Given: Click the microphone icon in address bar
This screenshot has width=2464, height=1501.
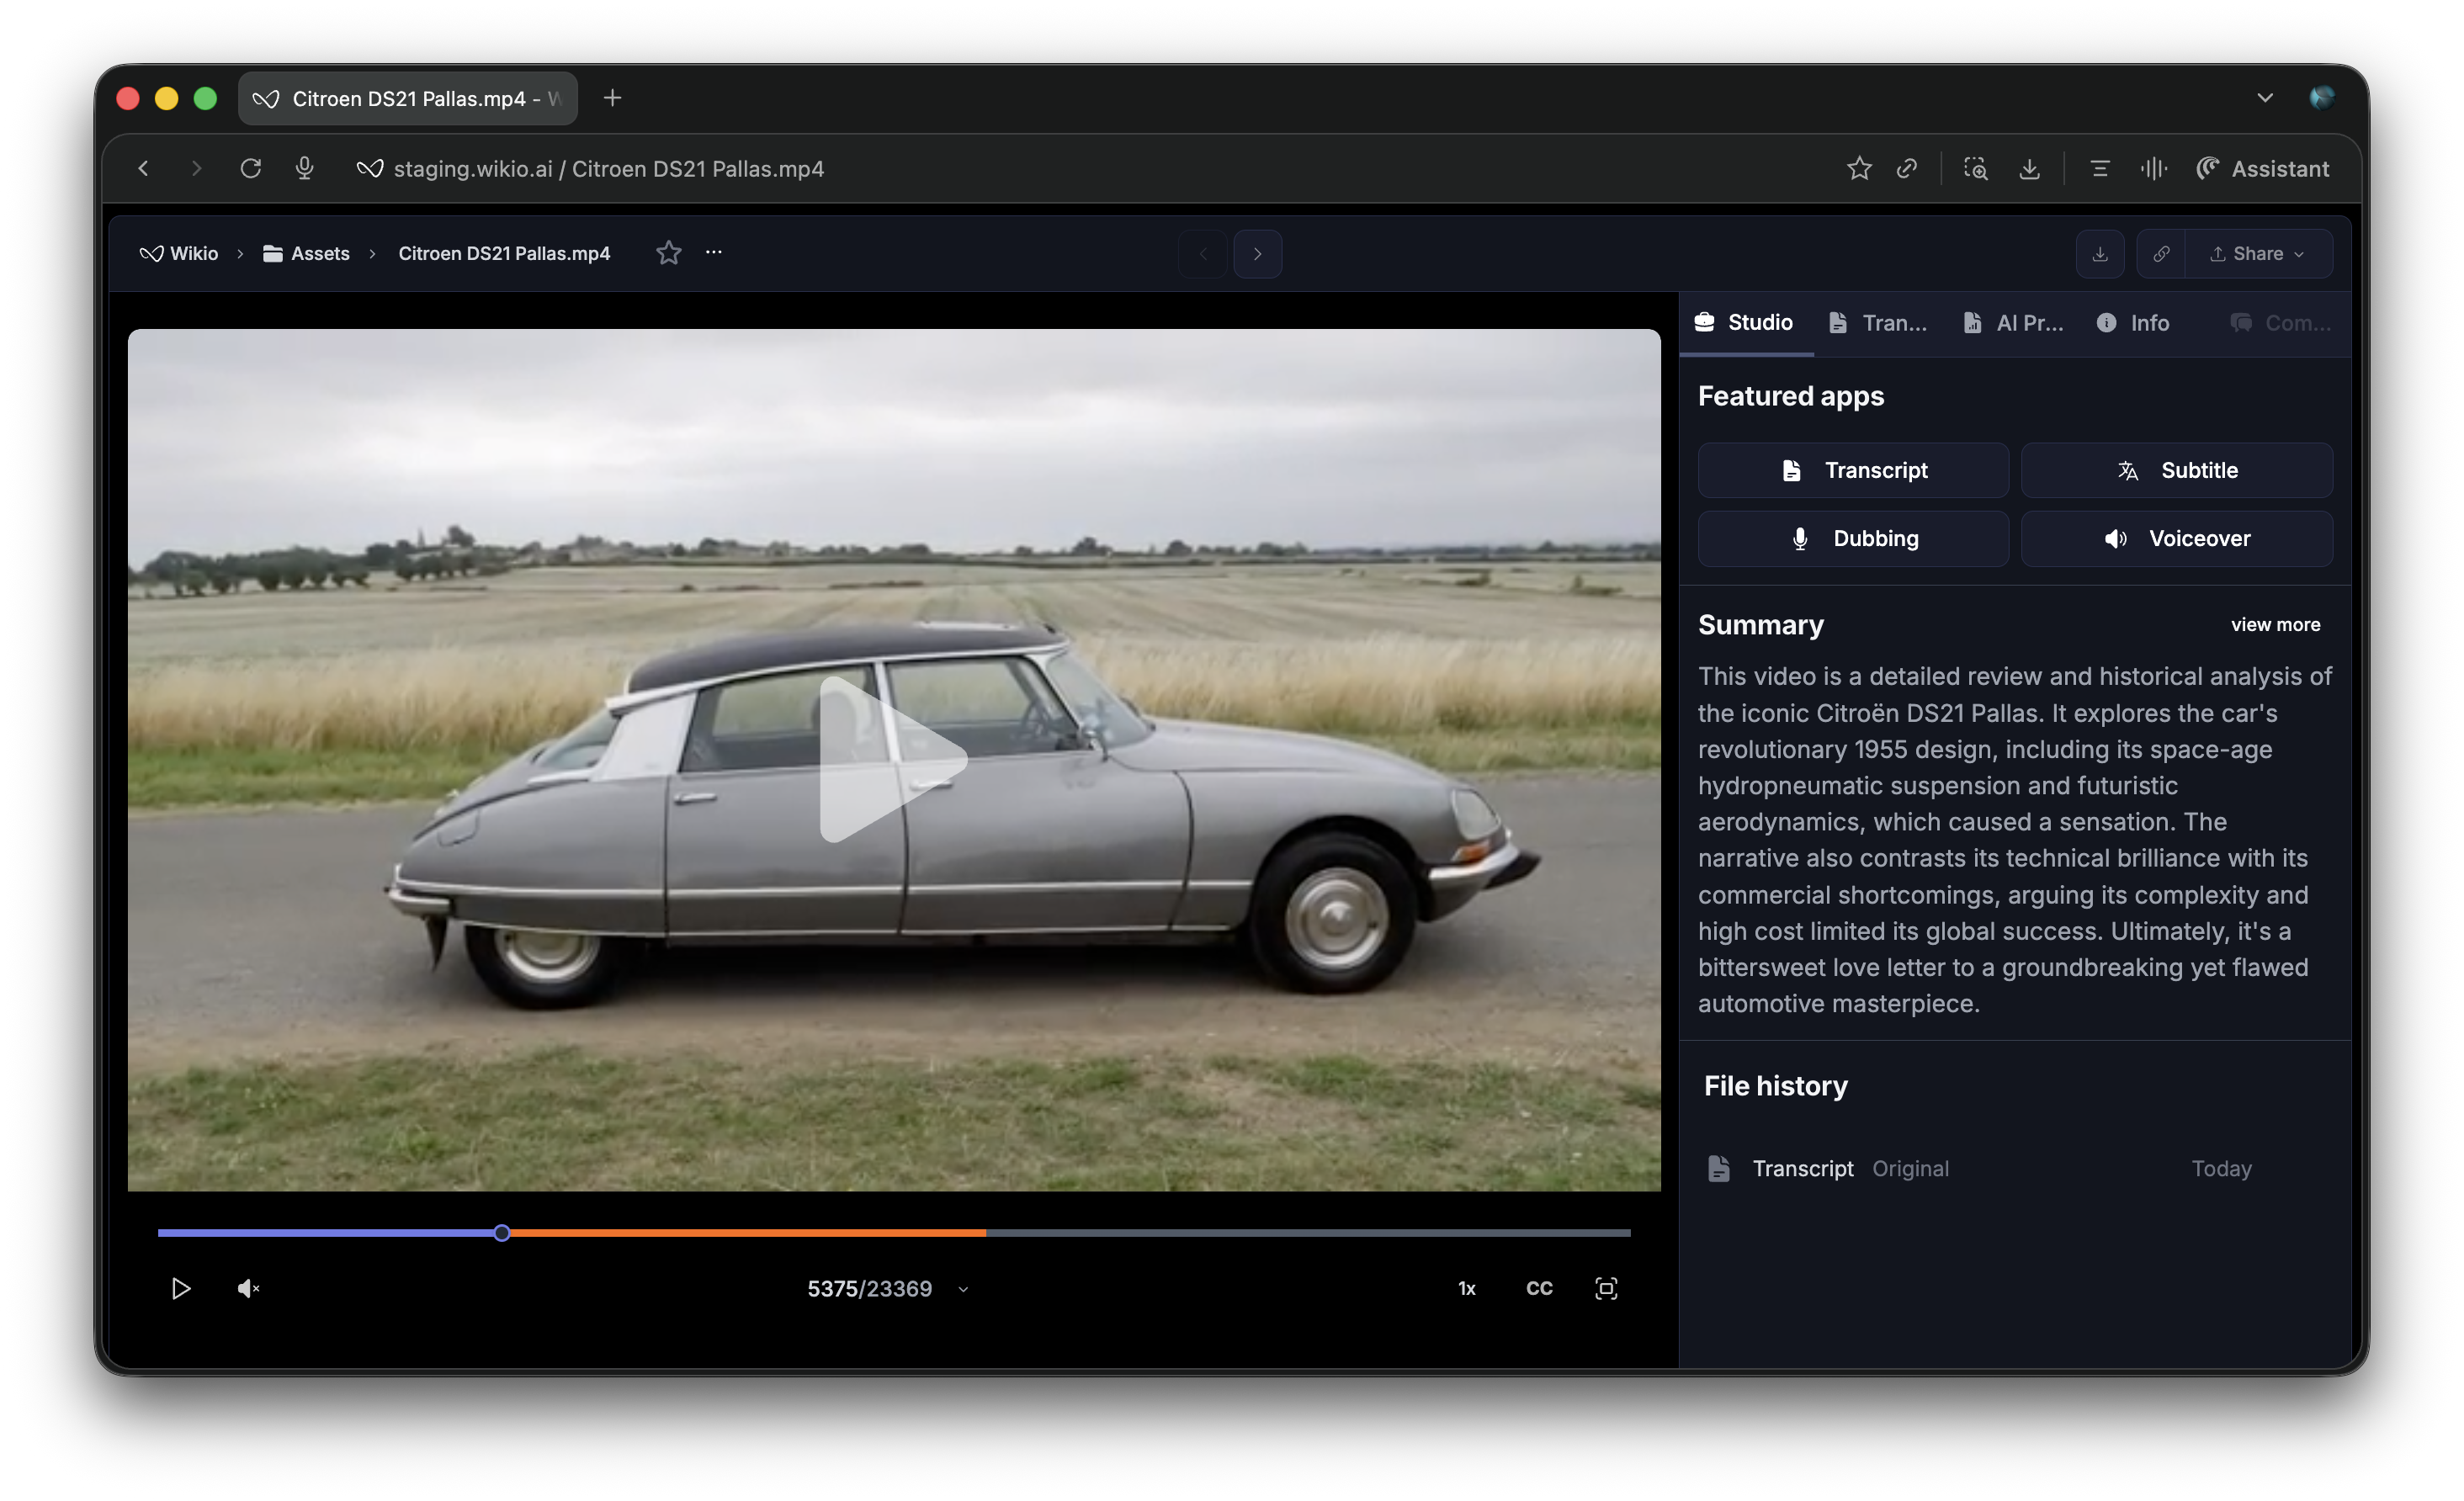Looking at the screenshot, I should 305,168.
